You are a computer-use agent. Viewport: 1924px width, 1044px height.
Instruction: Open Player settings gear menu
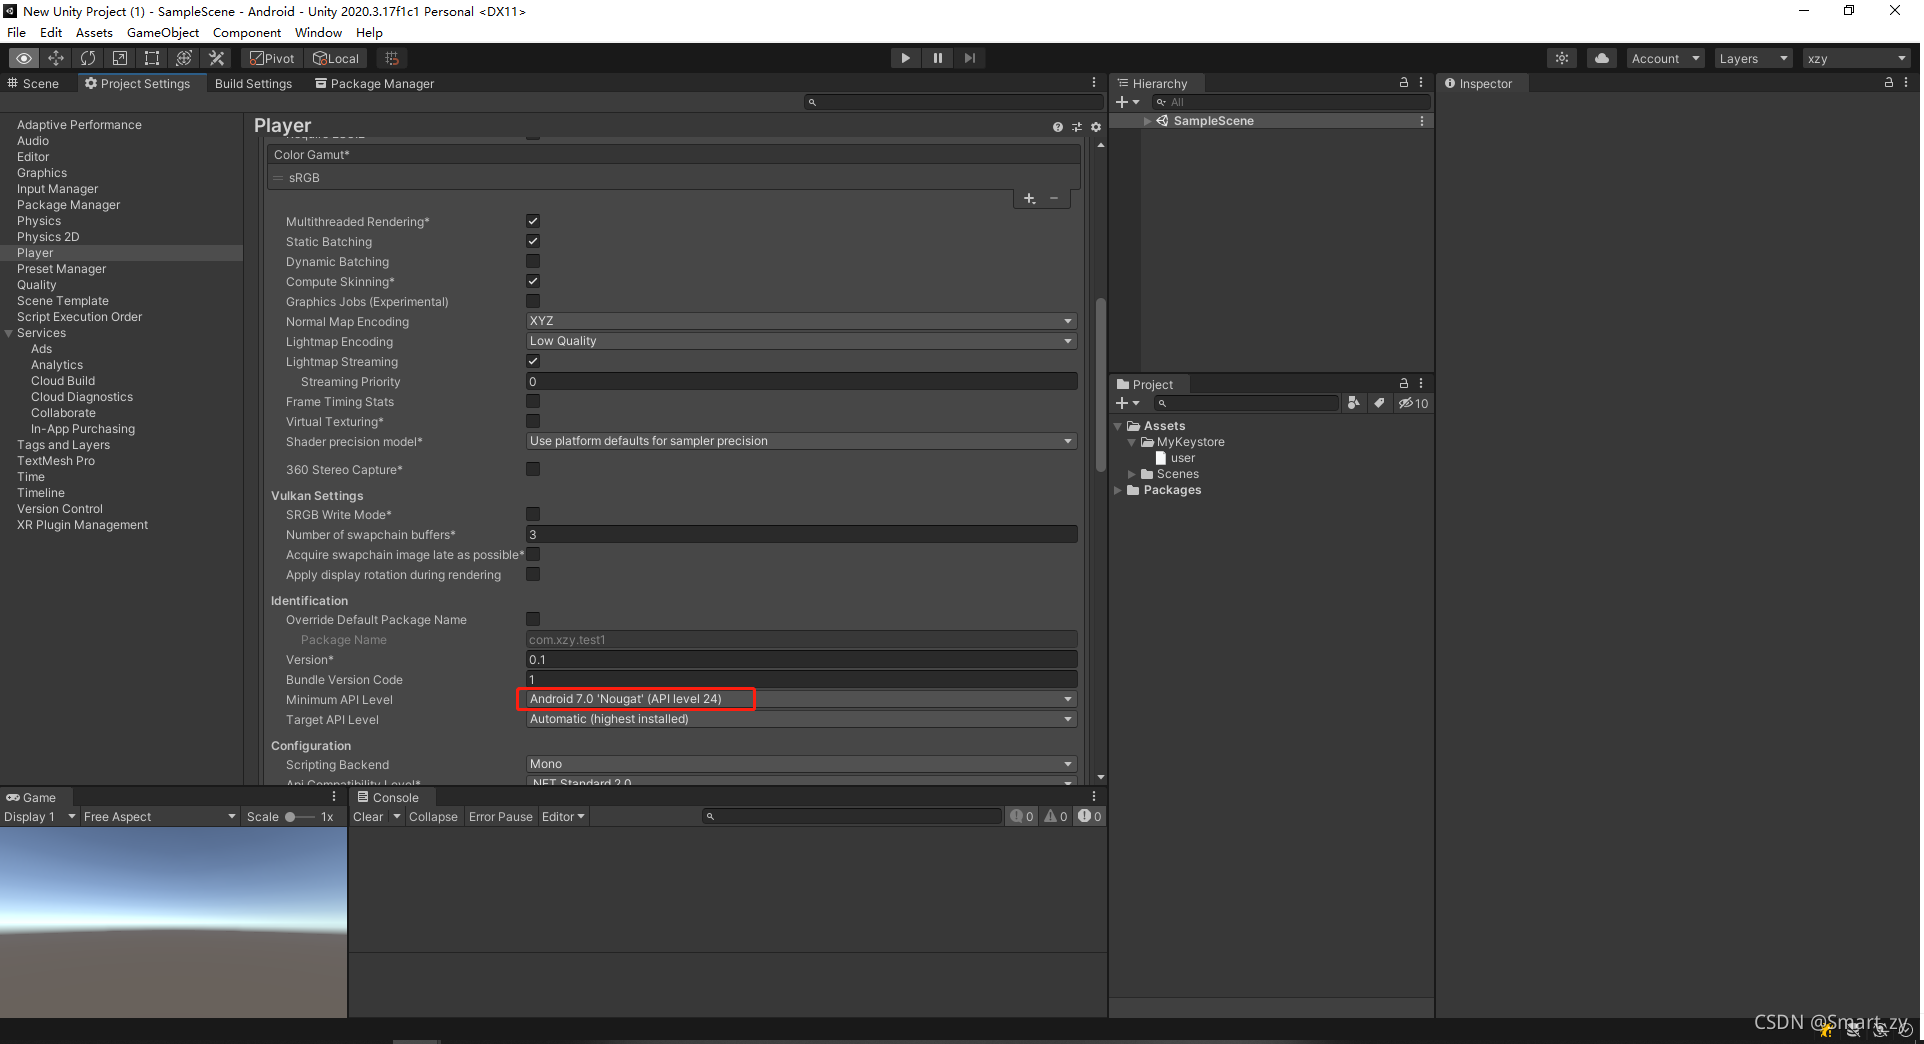pyautogui.click(x=1096, y=127)
